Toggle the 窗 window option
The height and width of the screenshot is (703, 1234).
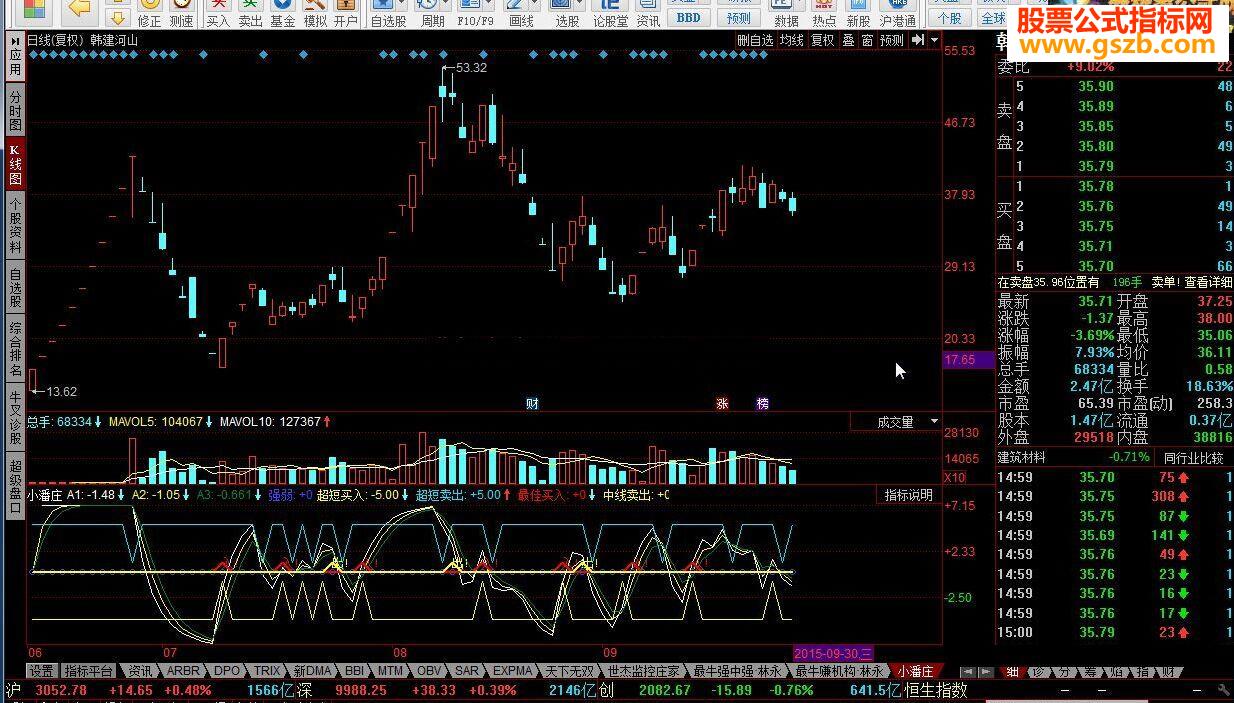[x=867, y=40]
